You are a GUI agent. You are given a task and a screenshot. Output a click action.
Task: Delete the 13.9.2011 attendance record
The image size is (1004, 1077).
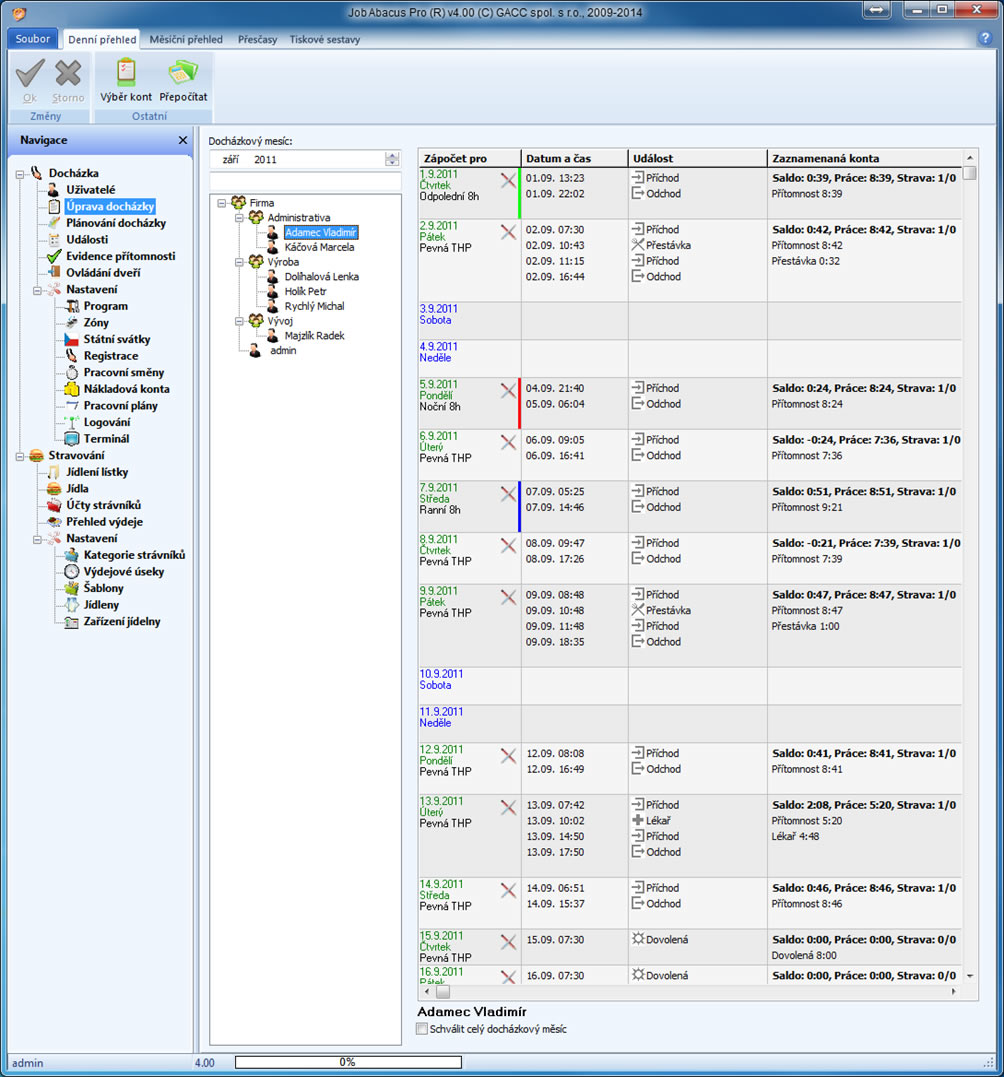[508, 808]
